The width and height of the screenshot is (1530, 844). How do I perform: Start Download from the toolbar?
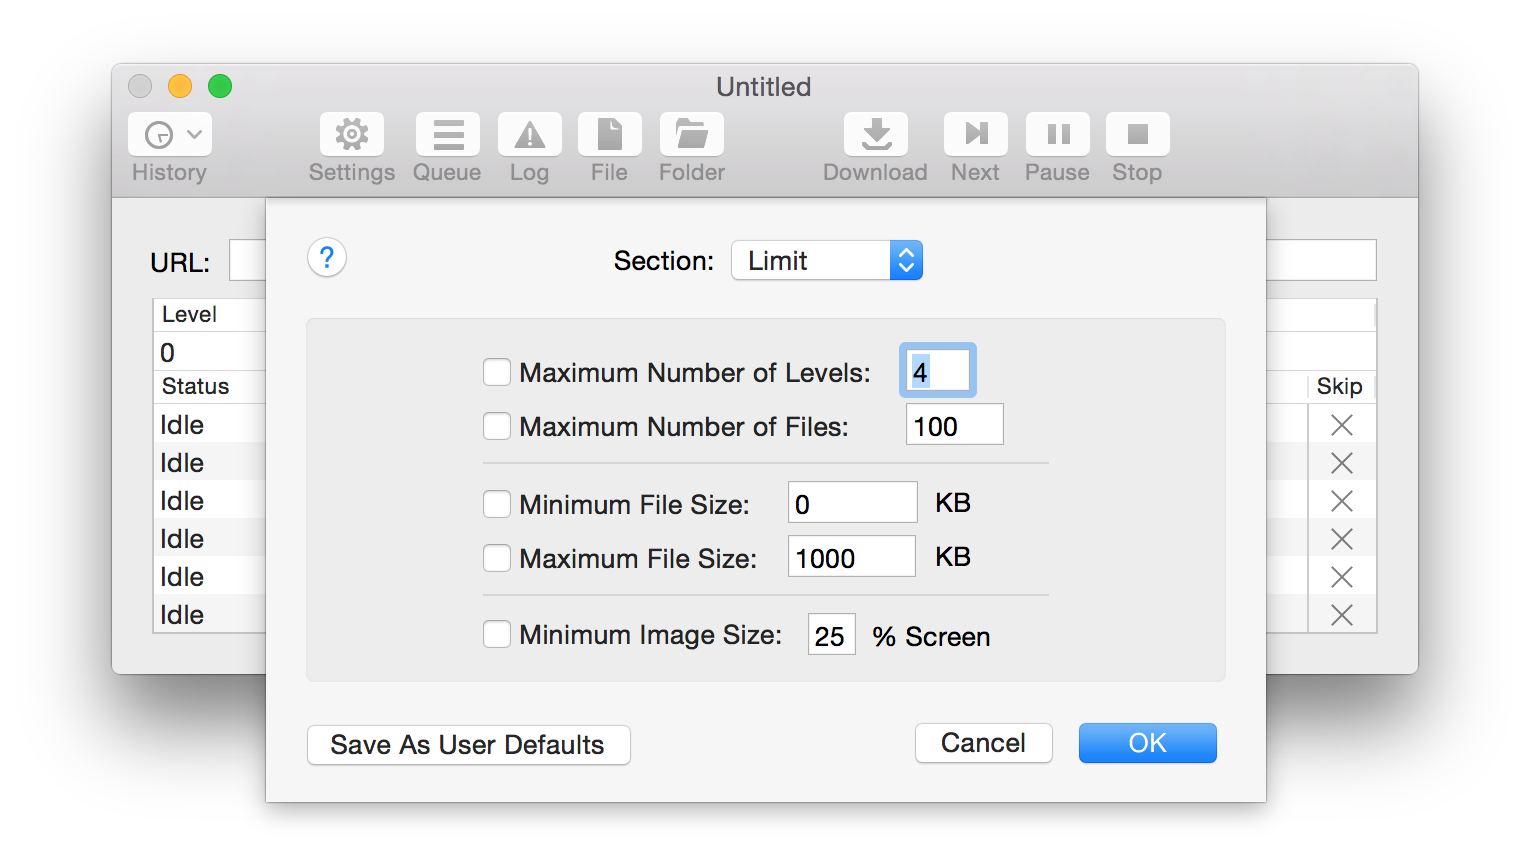[x=875, y=135]
